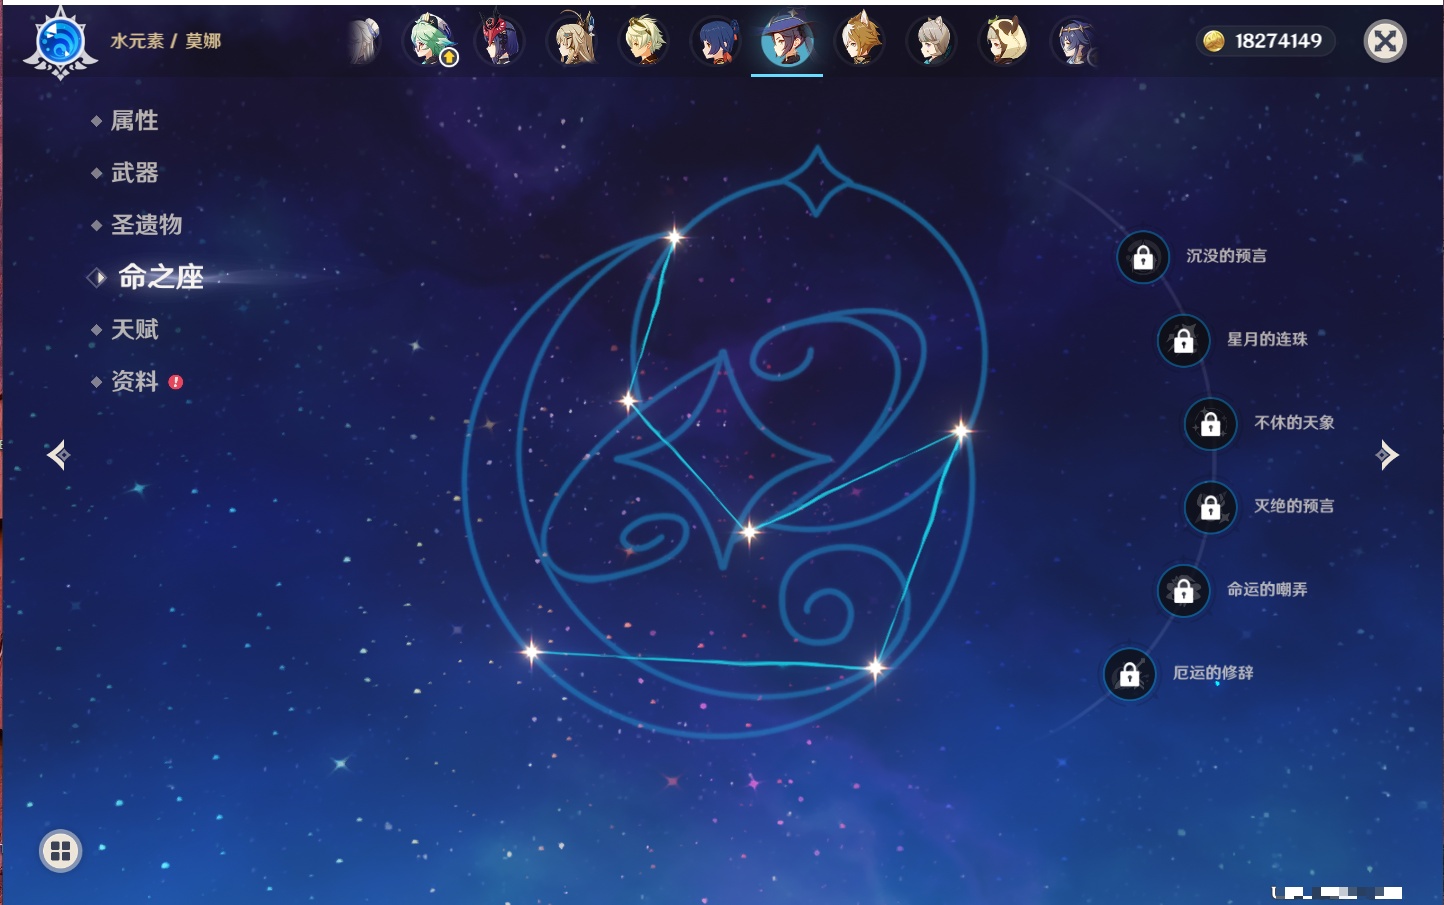Screen dimensions: 1444x905
Task: Click lock icon for 灭绝的预言
Action: point(1210,508)
